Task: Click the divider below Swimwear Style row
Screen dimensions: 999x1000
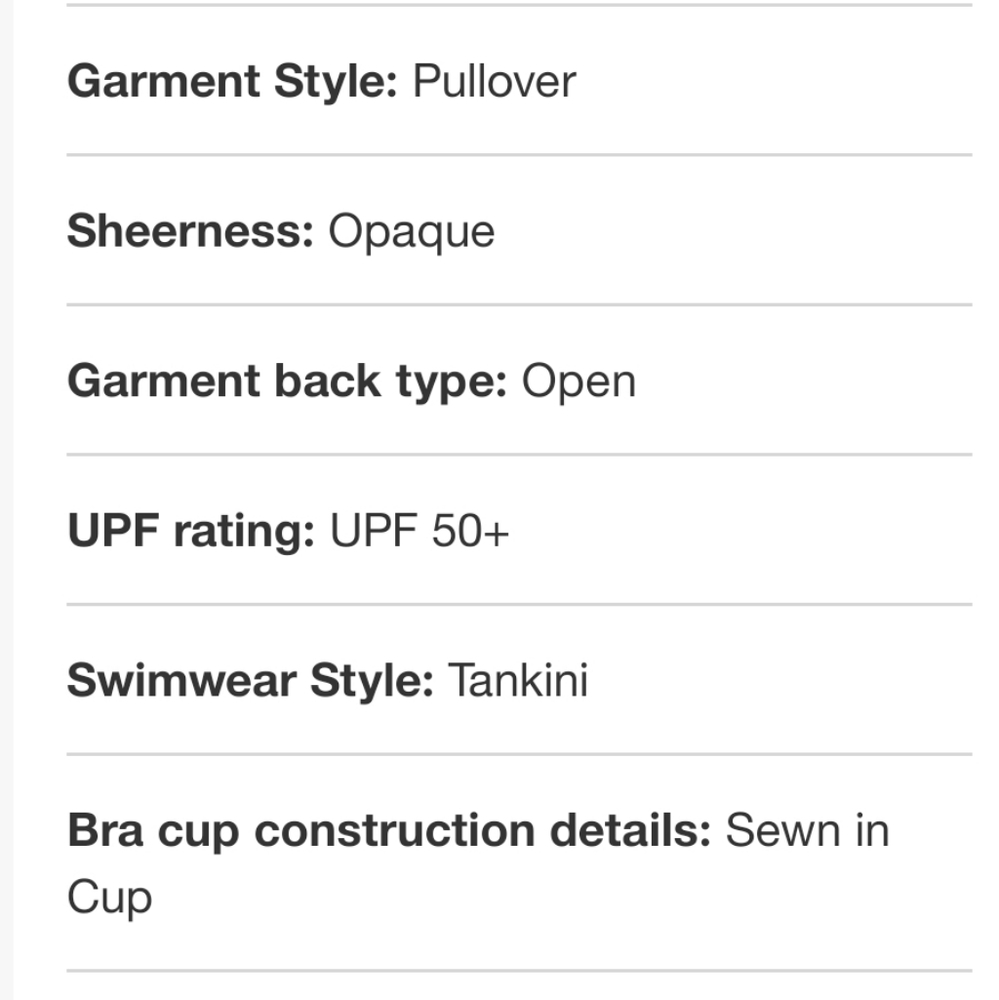Action: coord(519,755)
